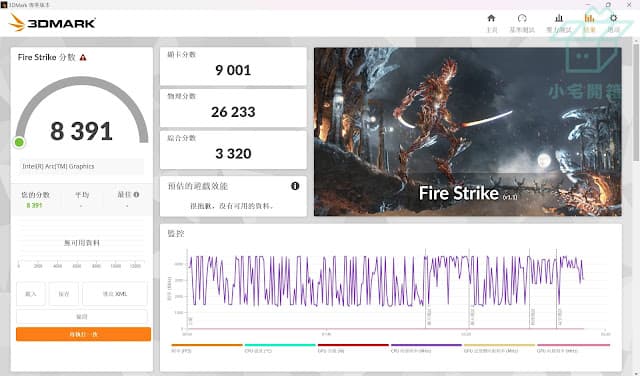Click the green dot on the score gauge
Viewport: 640px width, 376px height.
pos(19,142)
